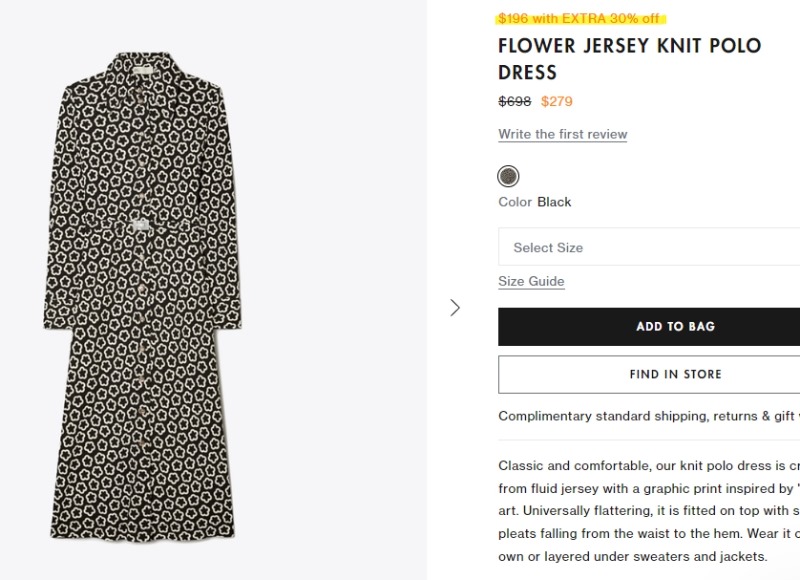Click Write the first review link
Image resolution: width=800 pixels, height=580 pixels.
tap(562, 134)
